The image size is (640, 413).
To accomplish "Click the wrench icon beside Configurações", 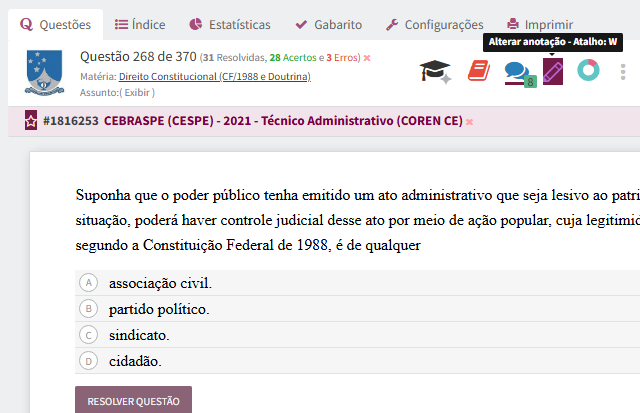I will coord(392,25).
